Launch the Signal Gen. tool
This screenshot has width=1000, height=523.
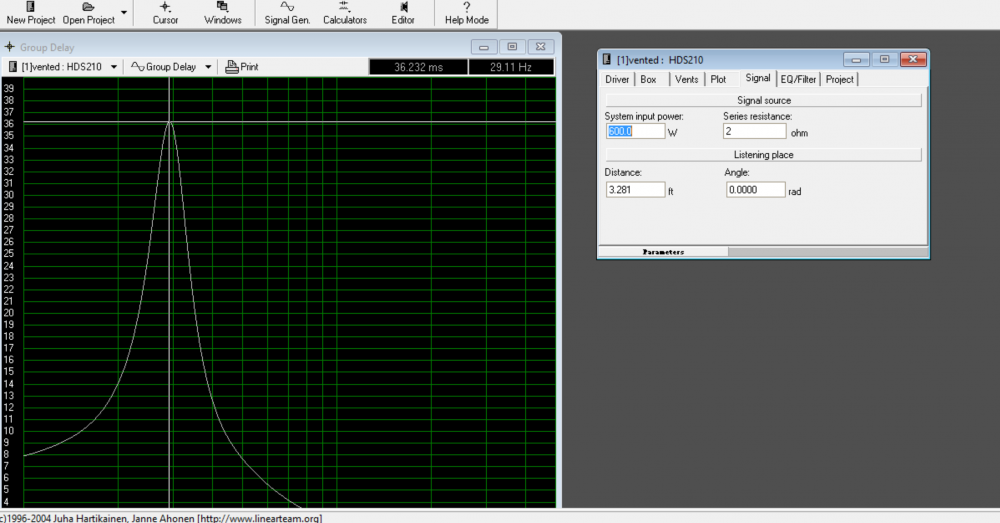coord(287,13)
